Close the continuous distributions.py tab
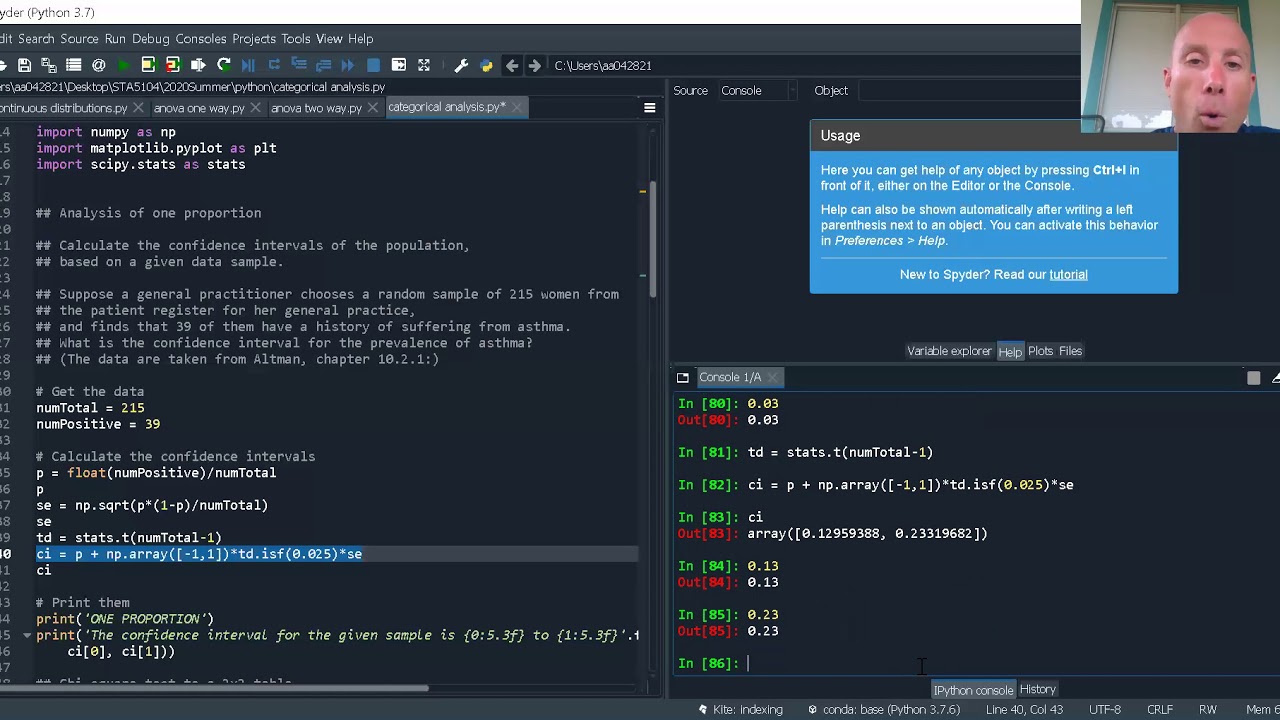Viewport: 1280px width, 720px height. click(x=138, y=108)
